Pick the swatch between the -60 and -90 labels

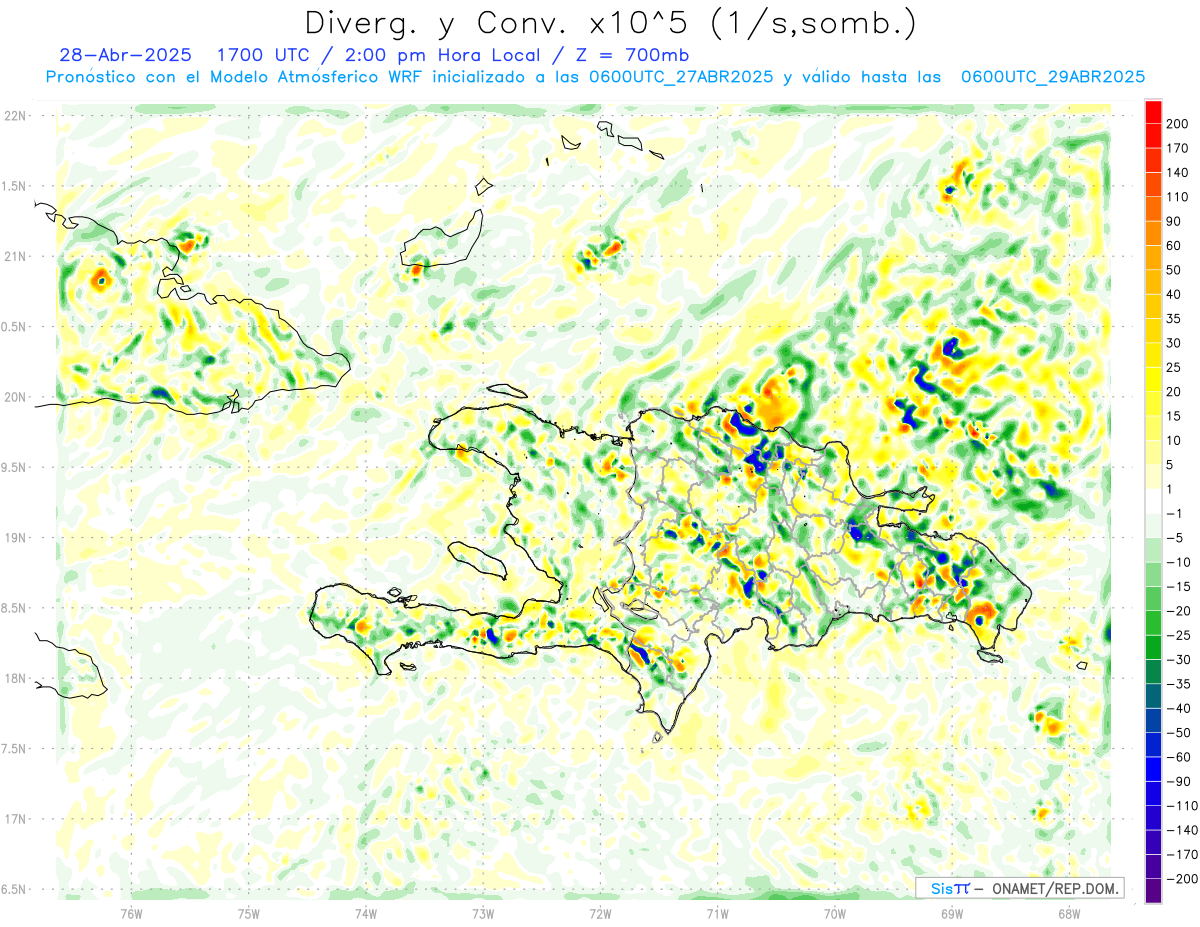[x=1153, y=769]
